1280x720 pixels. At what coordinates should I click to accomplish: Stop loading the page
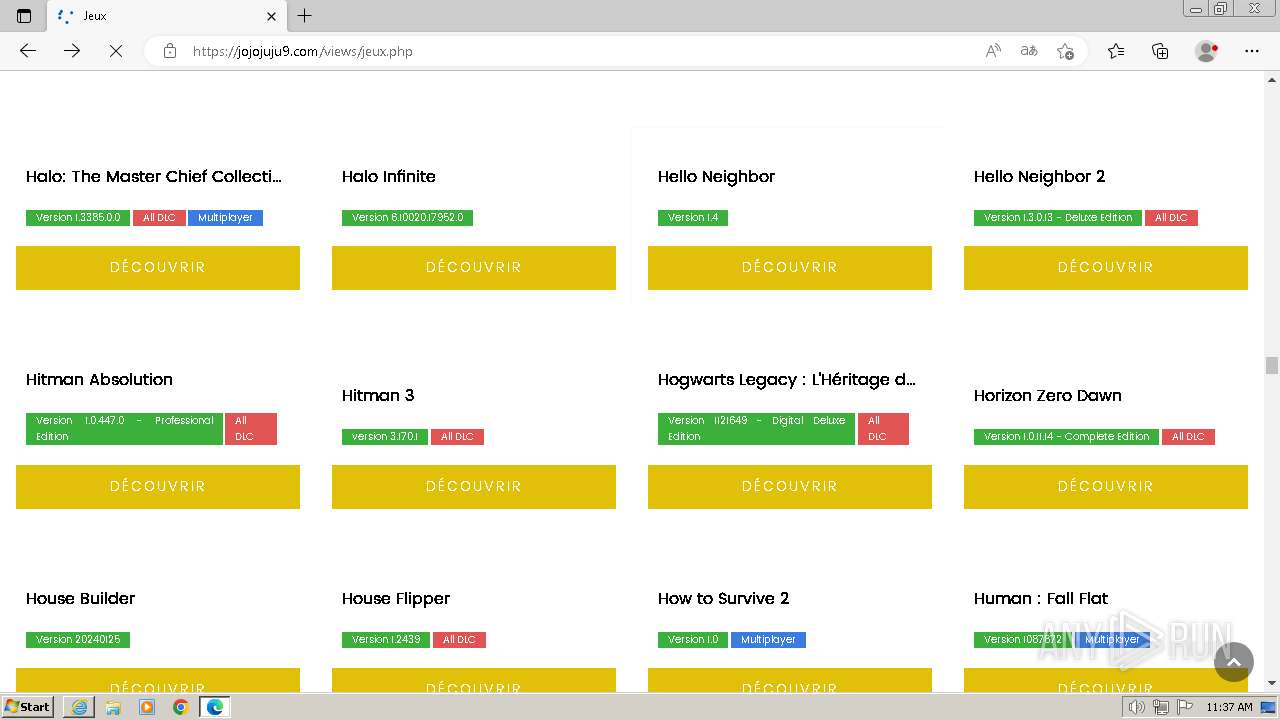point(116,51)
